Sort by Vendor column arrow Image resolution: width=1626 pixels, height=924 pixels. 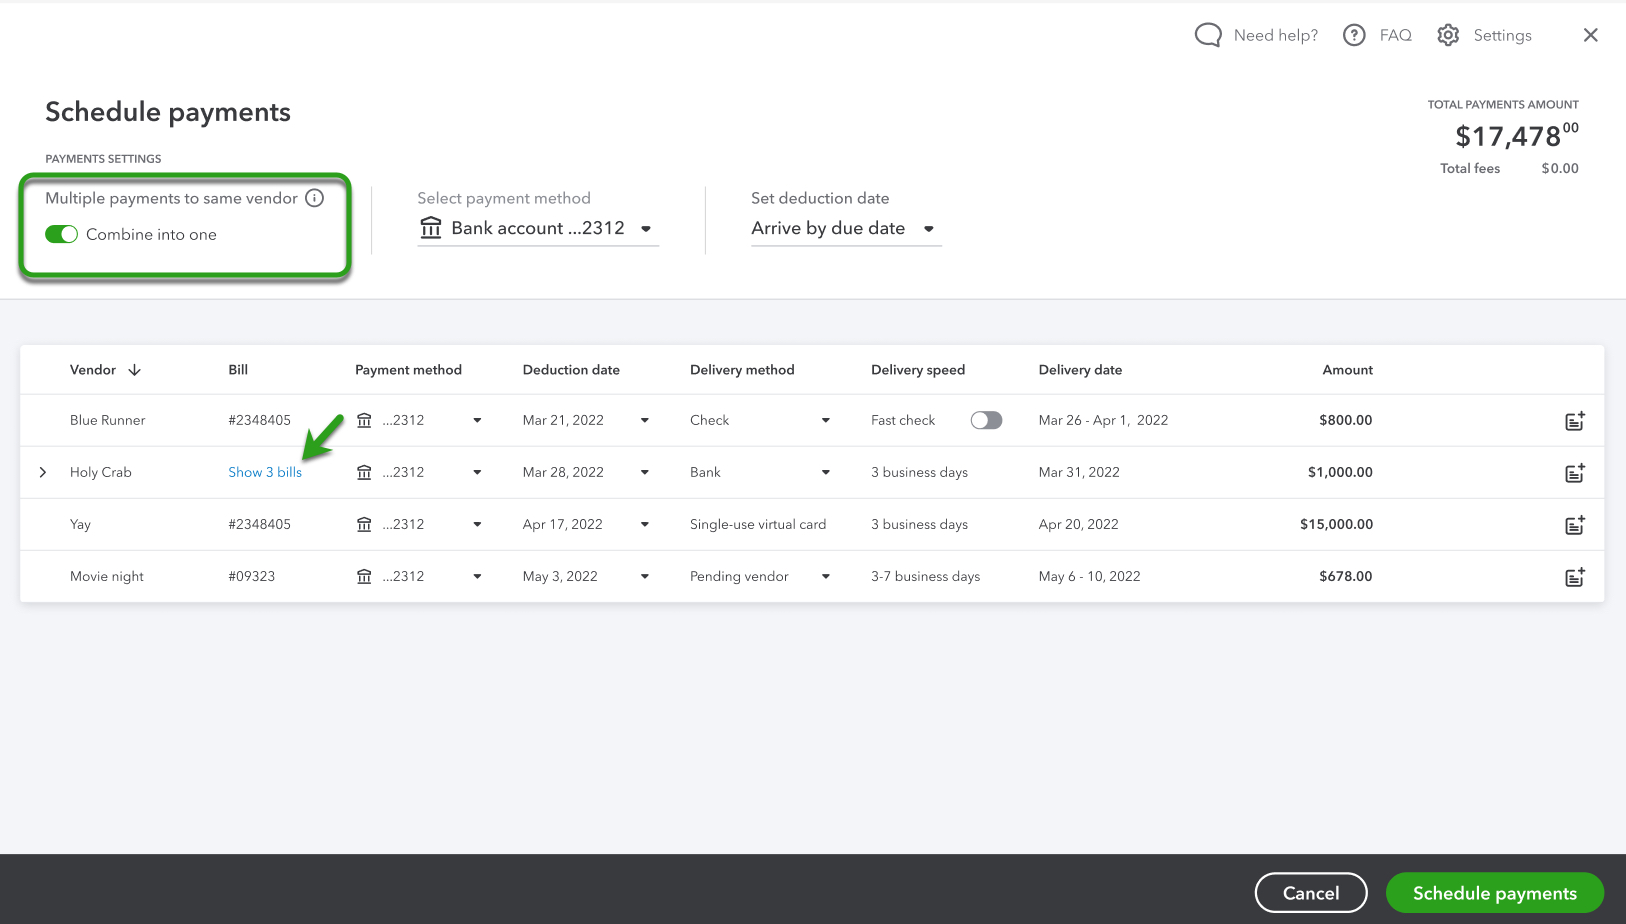[135, 370]
